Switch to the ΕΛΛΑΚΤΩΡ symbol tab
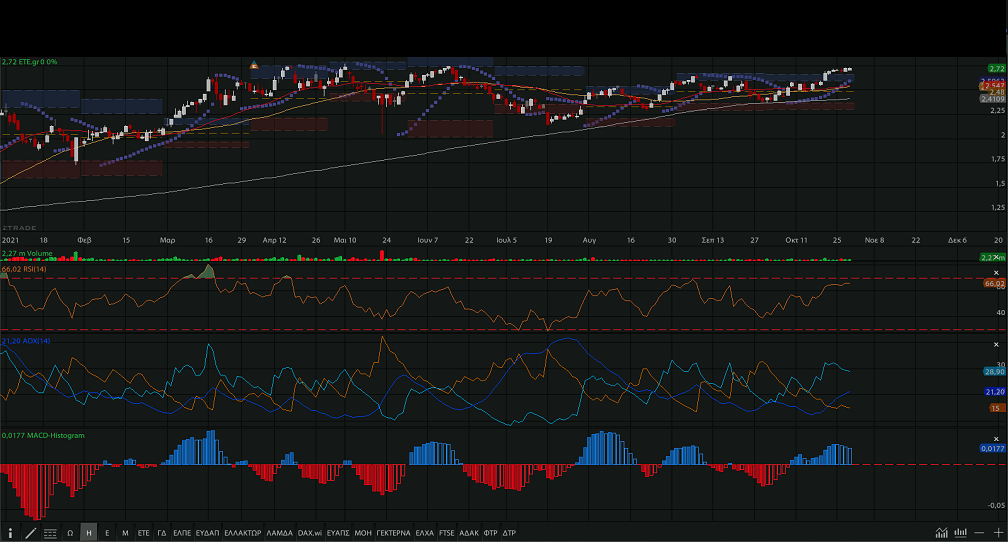The image size is (1008, 542). pyautogui.click(x=243, y=533)
